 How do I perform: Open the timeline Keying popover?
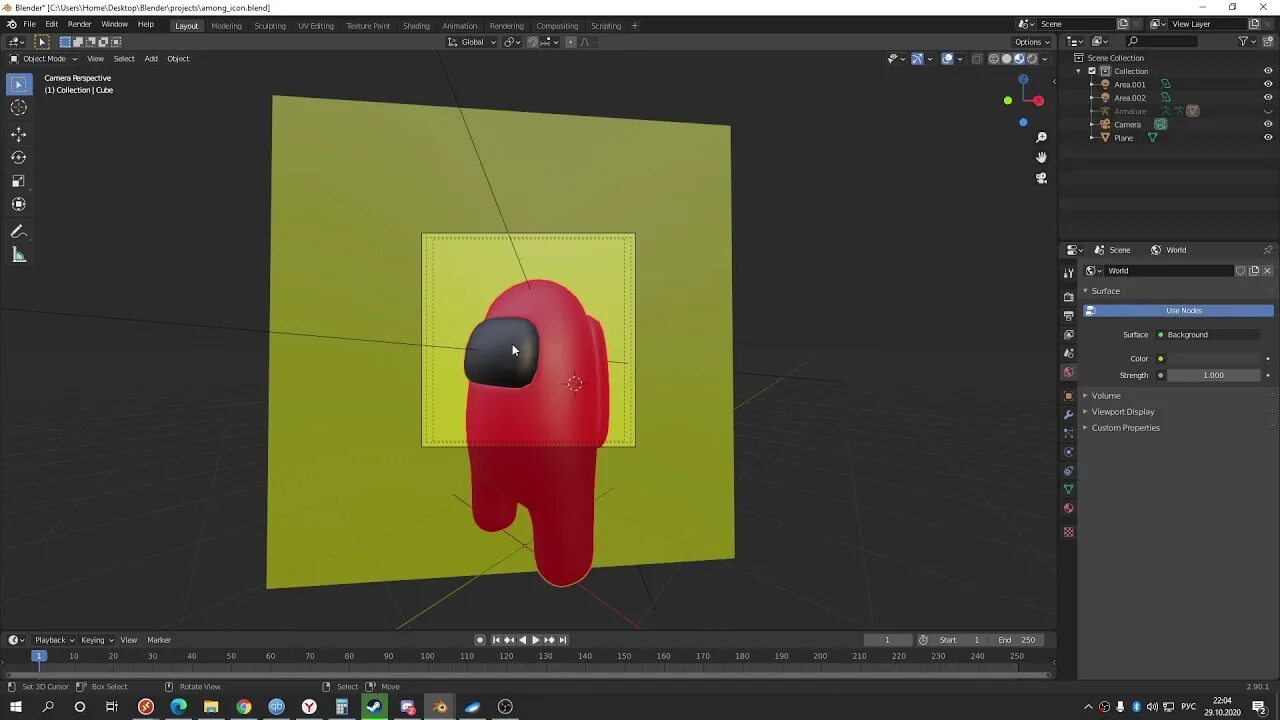[97, 640]
